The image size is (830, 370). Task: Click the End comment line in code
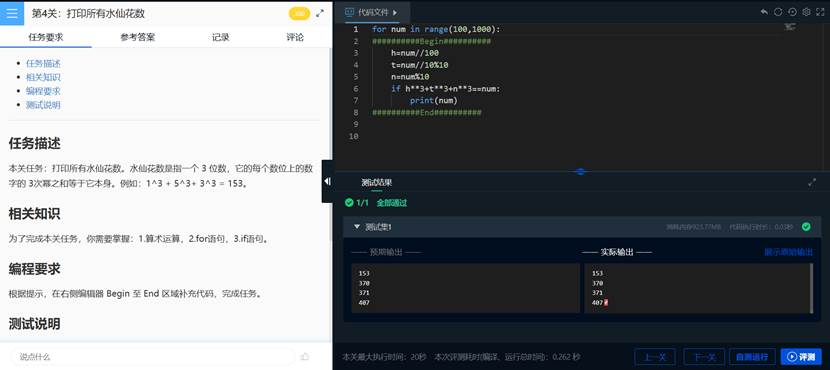(427, 113)
